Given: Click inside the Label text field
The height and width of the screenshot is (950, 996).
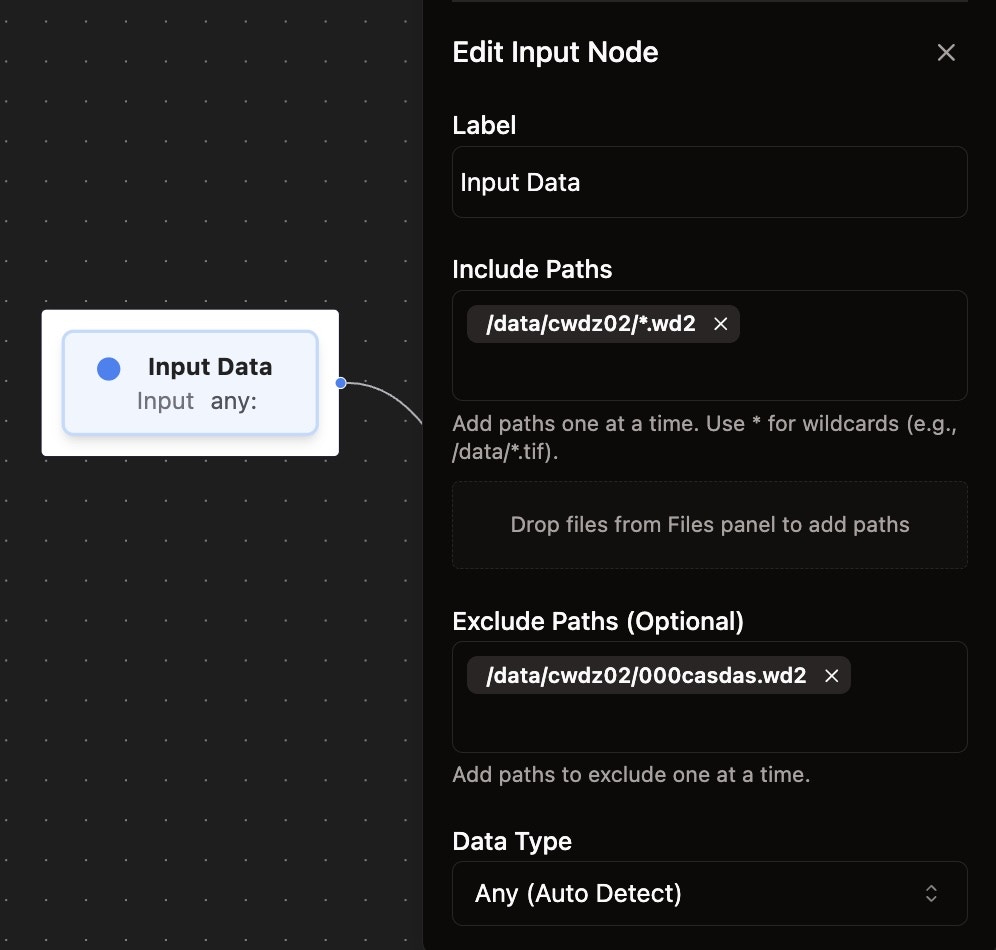Looking at the screenshot, I should 710,182.
